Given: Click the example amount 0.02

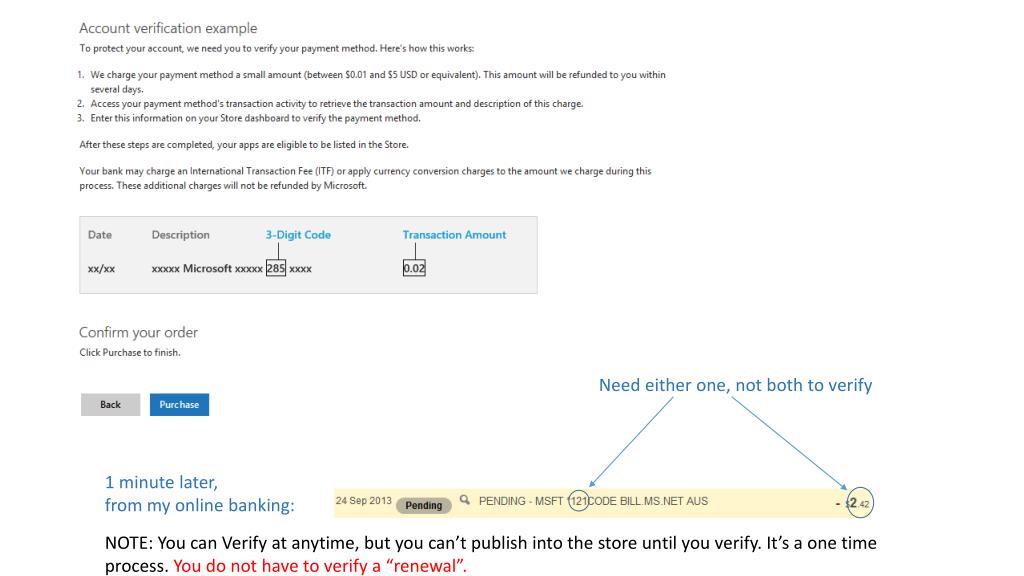Looking at the screenshot, I should pyautogui.click(x=414, y=268).
